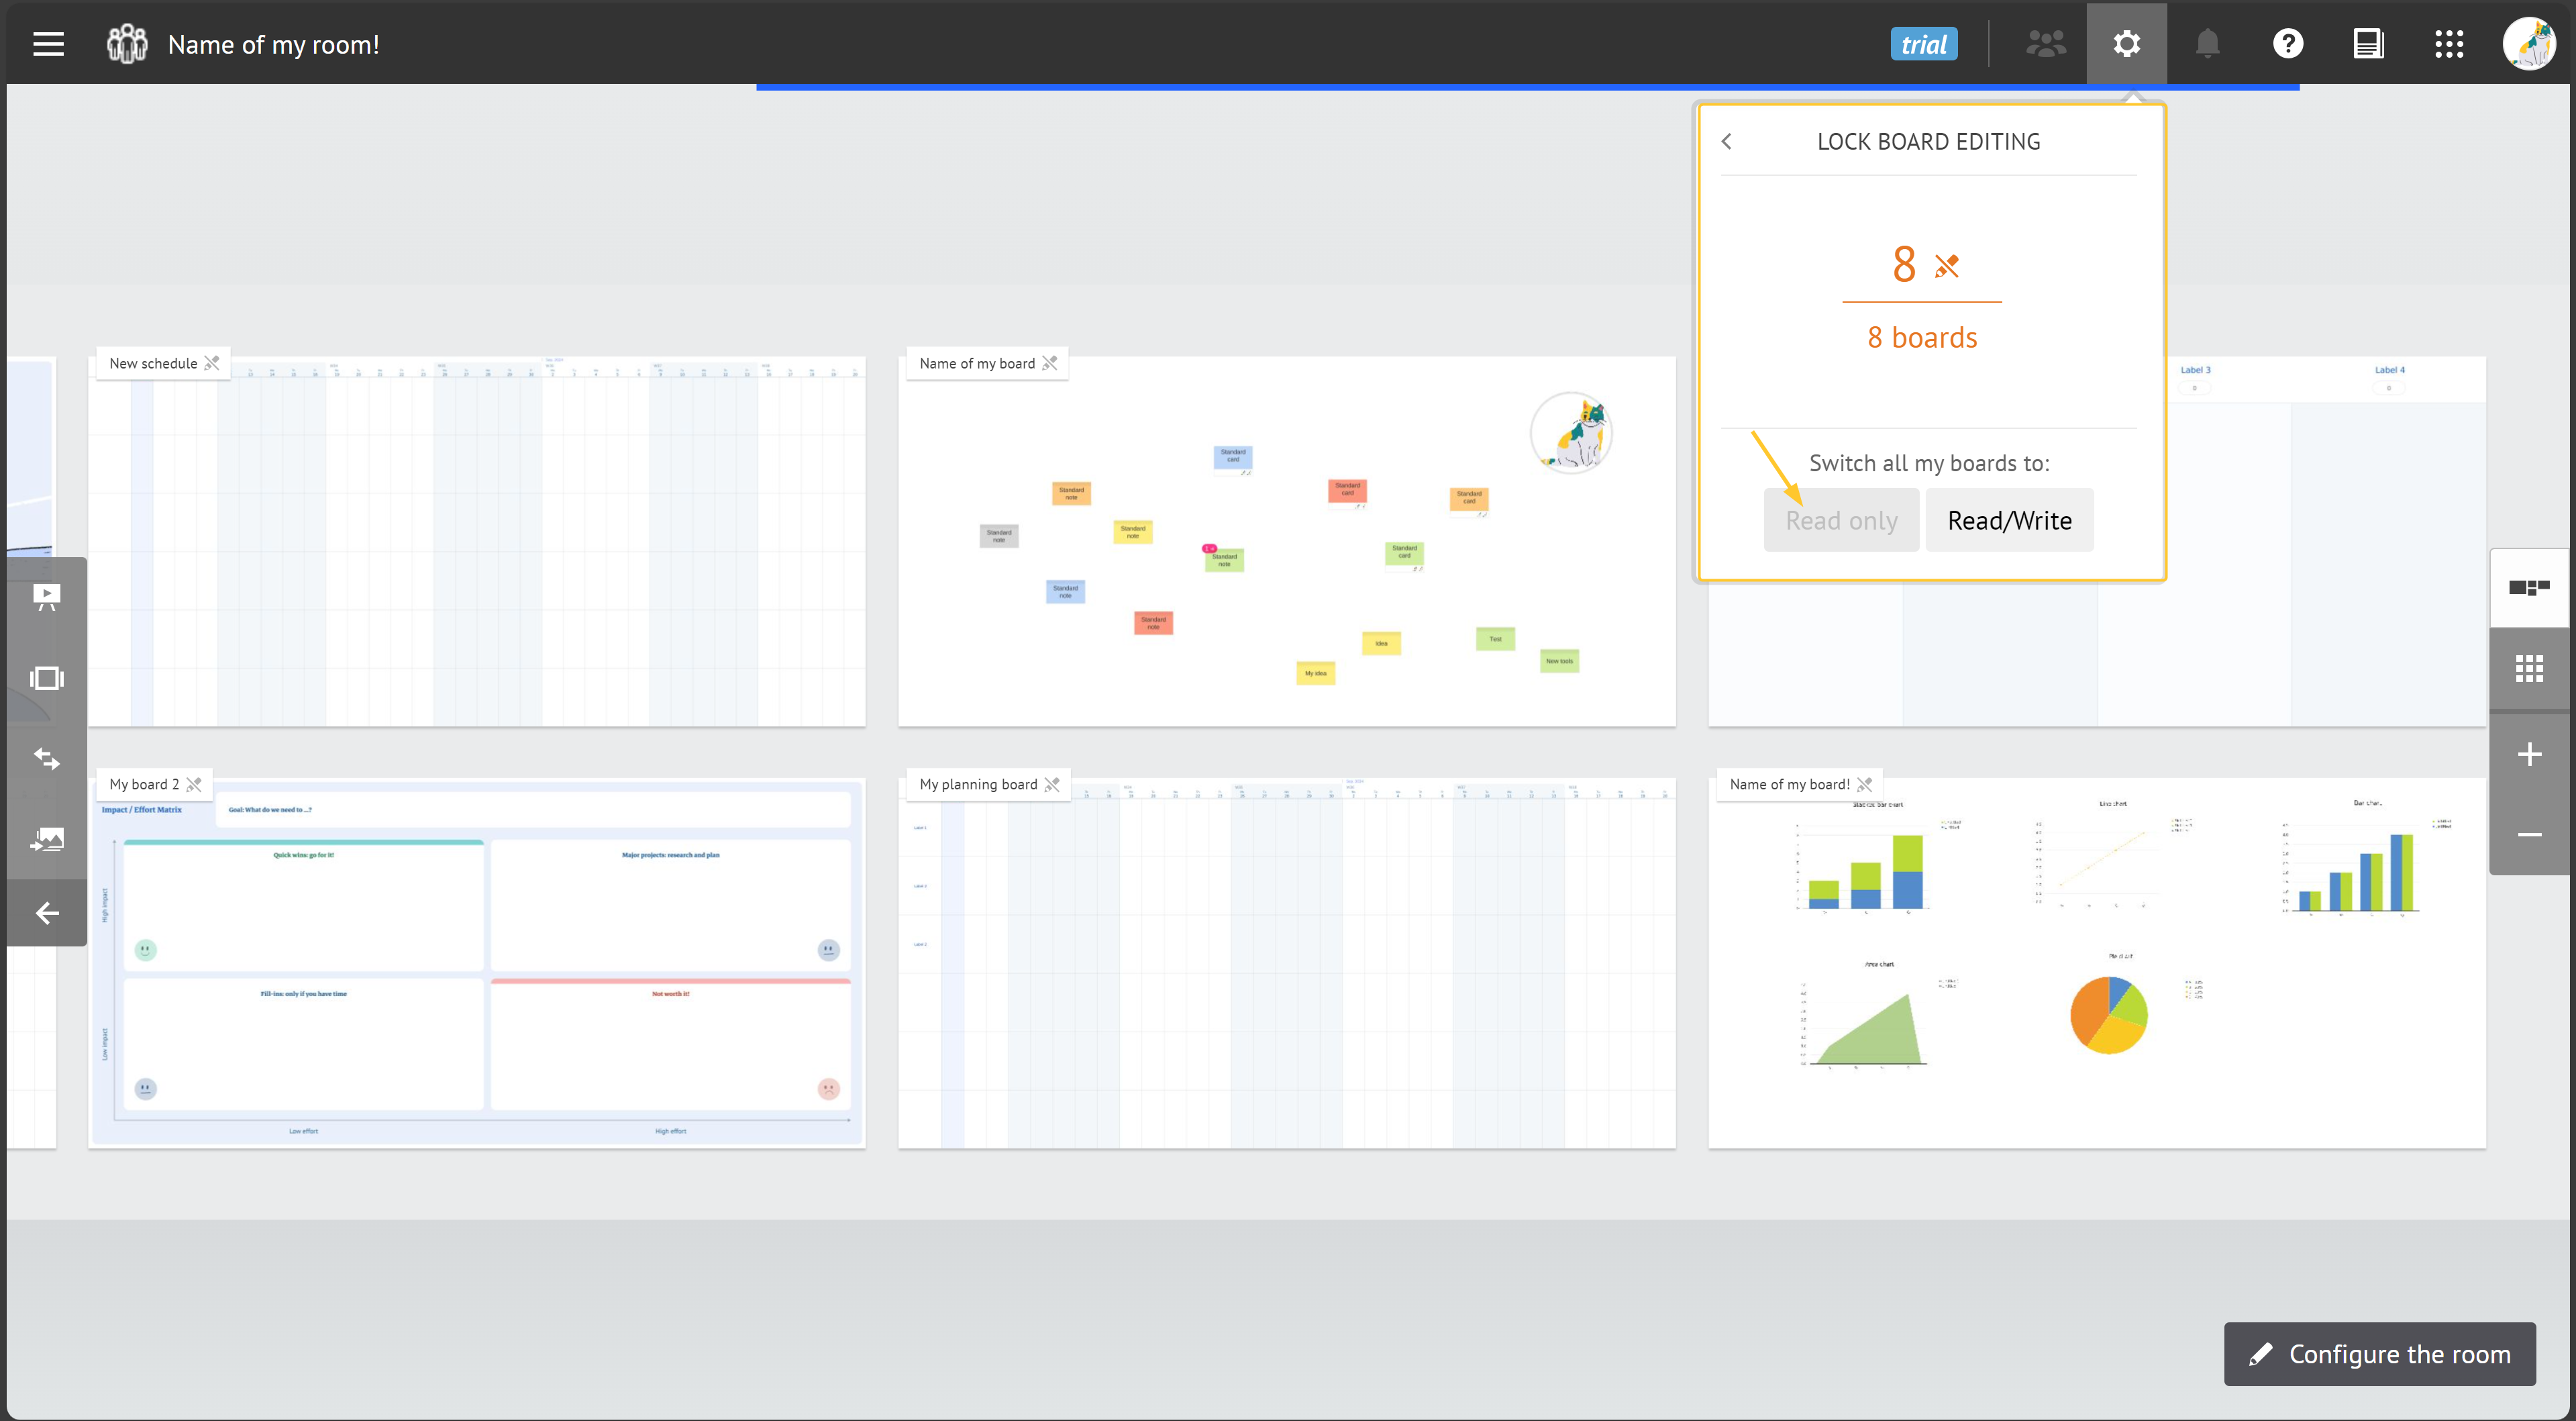Click the New schedule board label
Image resolution: width=2576 pixels, height=1421 pixels.
click(153, 363)
